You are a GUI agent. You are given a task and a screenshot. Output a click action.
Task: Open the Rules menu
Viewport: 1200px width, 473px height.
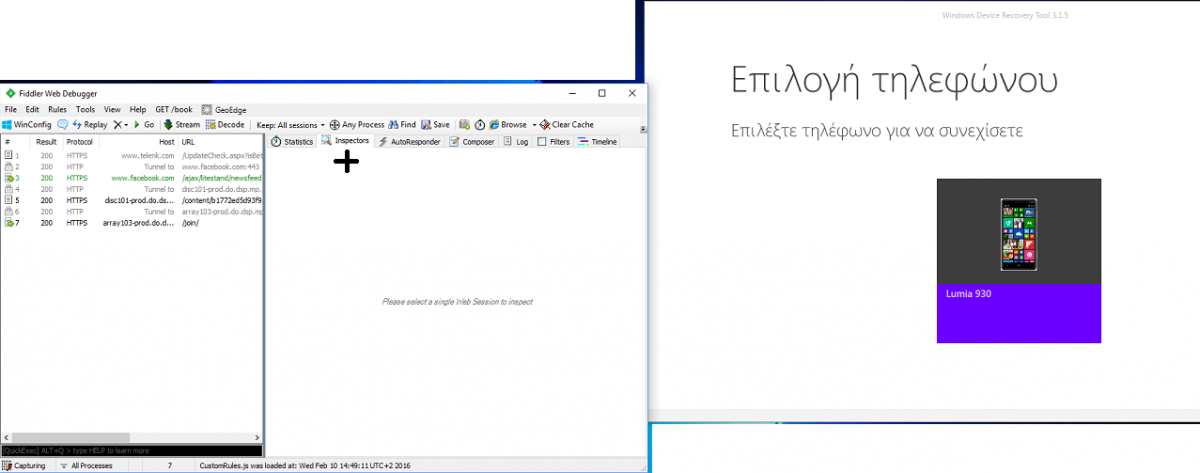coord(58,109)
